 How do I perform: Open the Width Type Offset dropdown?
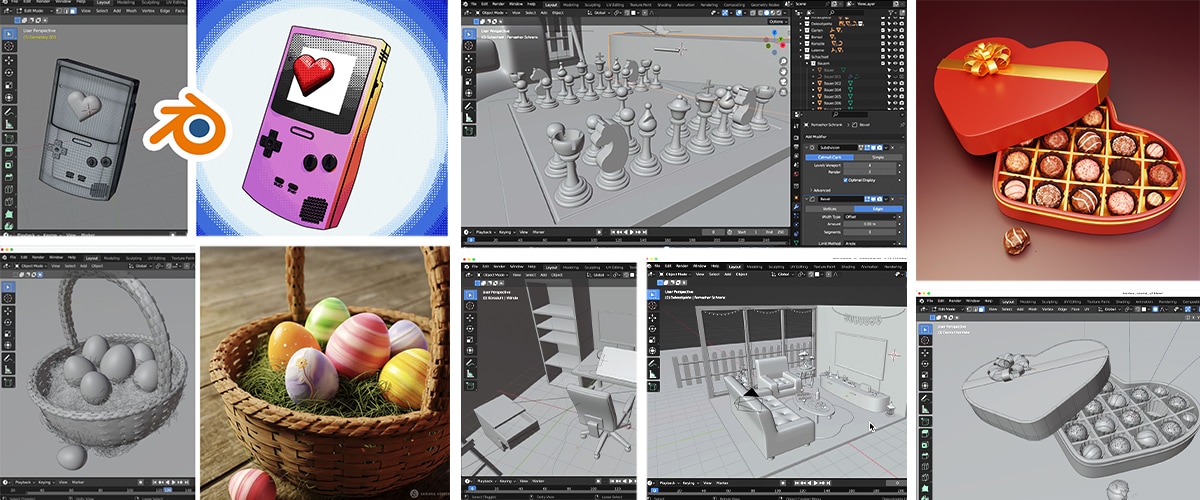point(870,217)
